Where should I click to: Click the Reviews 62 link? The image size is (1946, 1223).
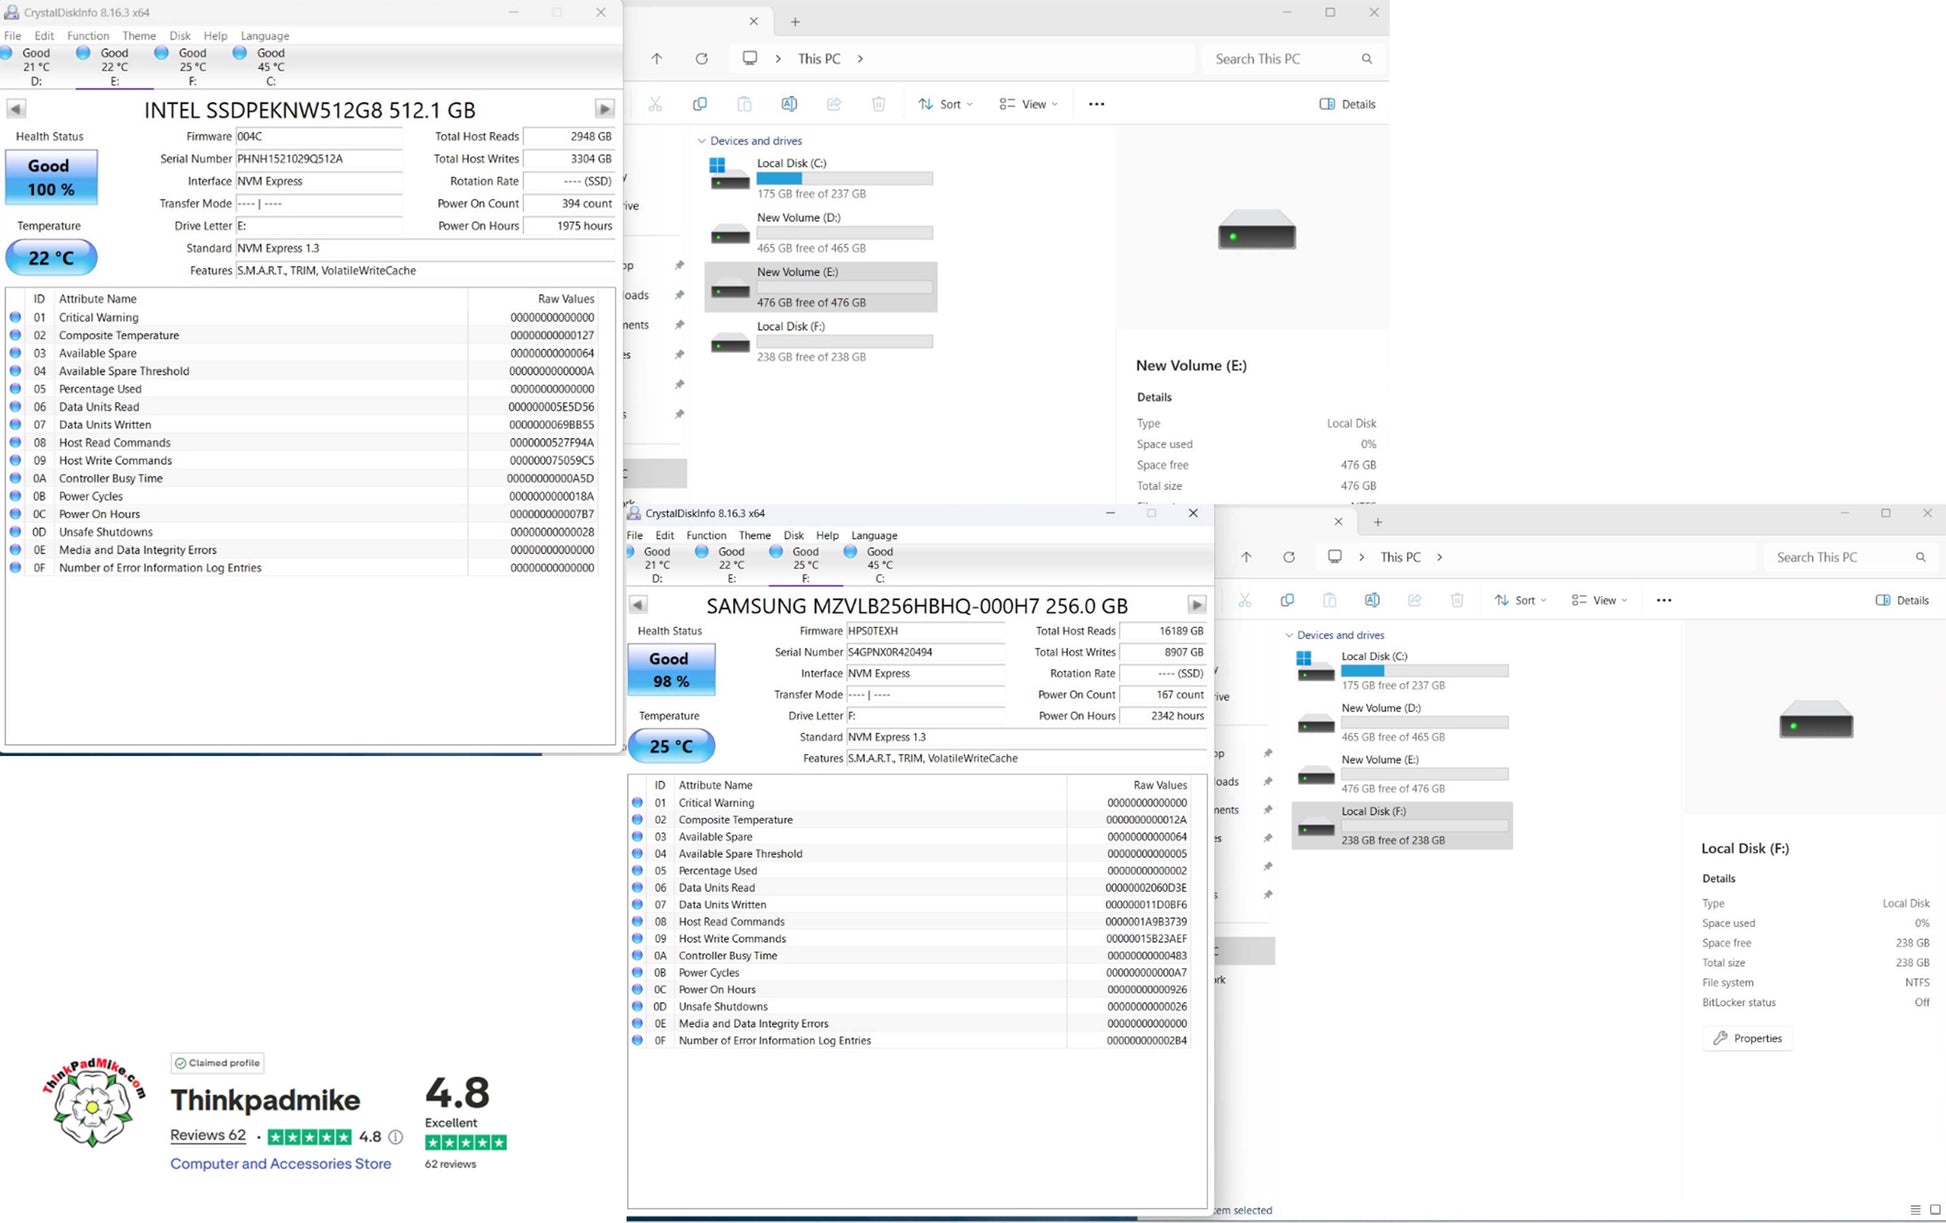click(208, 1135)
